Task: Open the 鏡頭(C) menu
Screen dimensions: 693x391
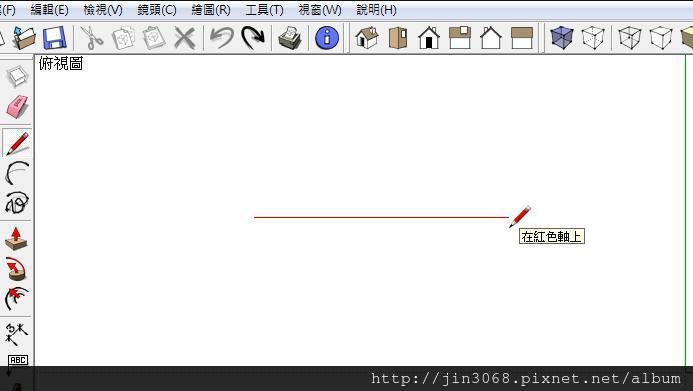Action: pyautogui.click(x=157, y=10)
